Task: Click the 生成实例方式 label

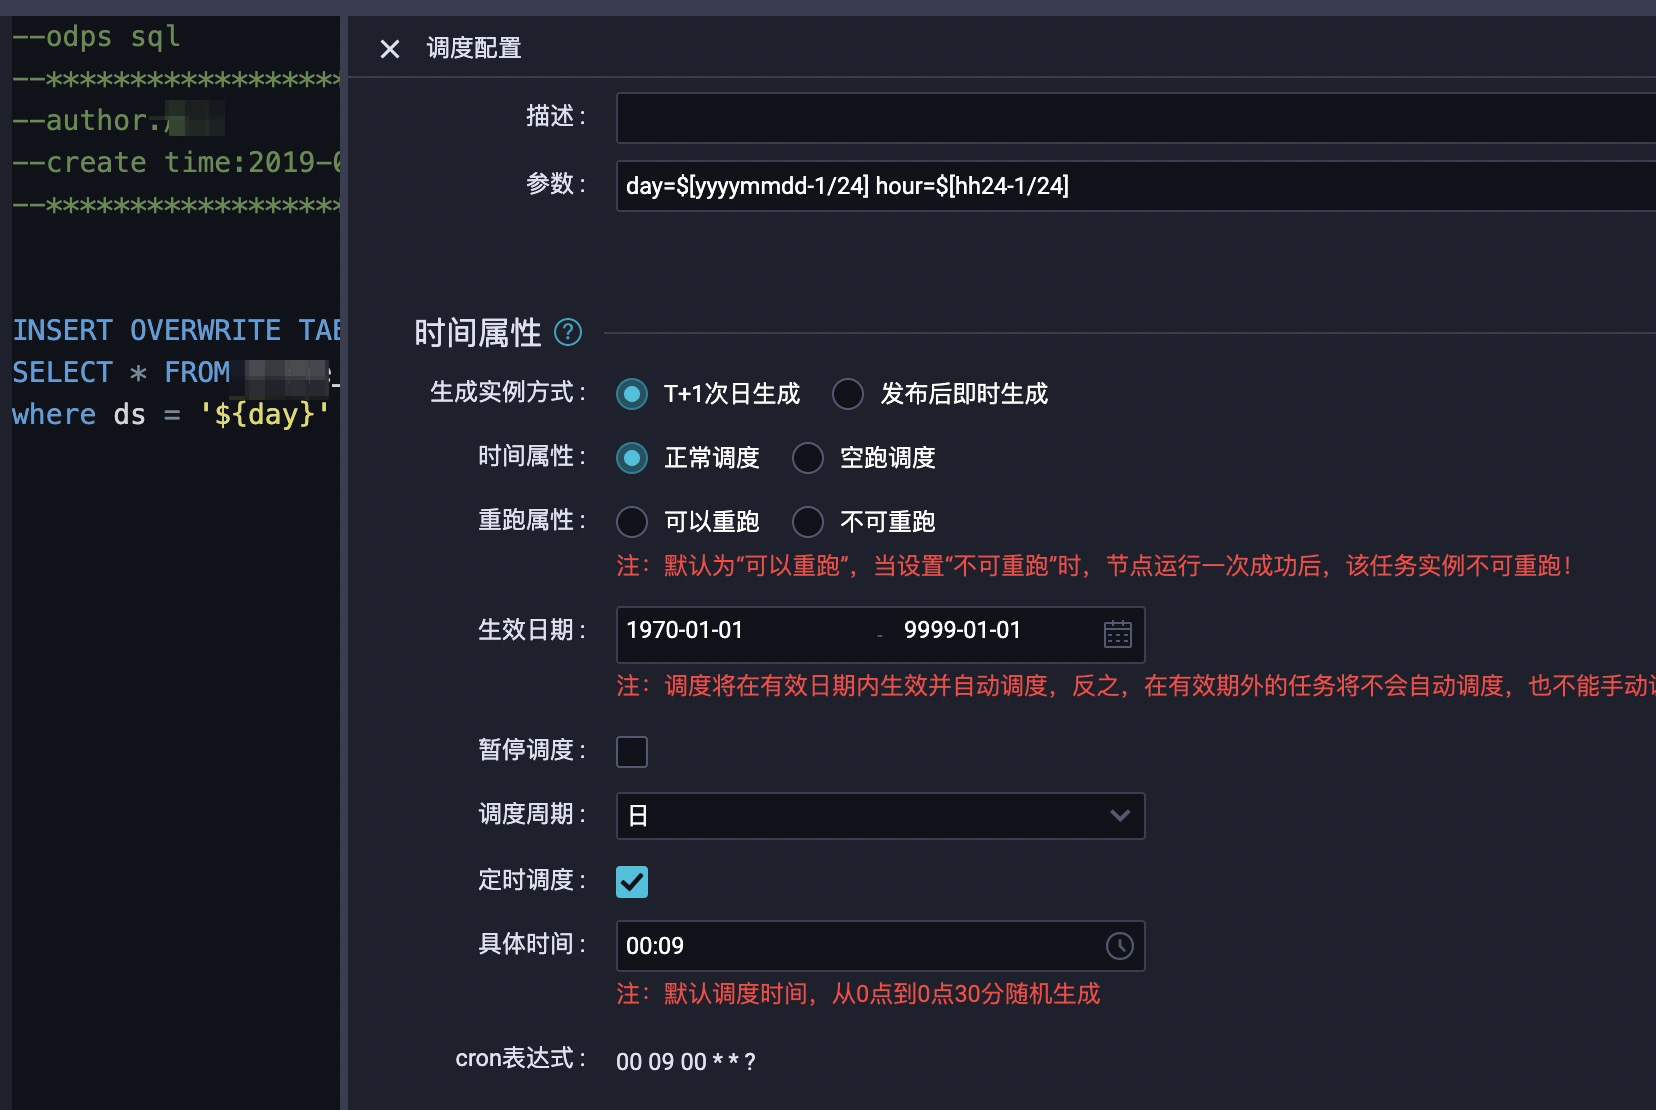Action: tap(508, 392)
